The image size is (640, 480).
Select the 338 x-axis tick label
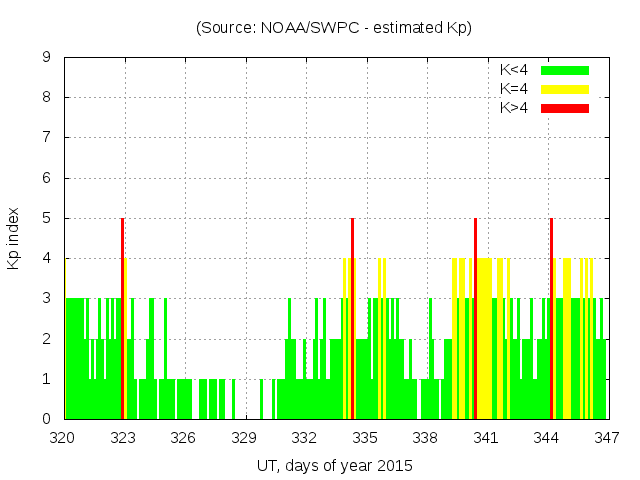425,437
